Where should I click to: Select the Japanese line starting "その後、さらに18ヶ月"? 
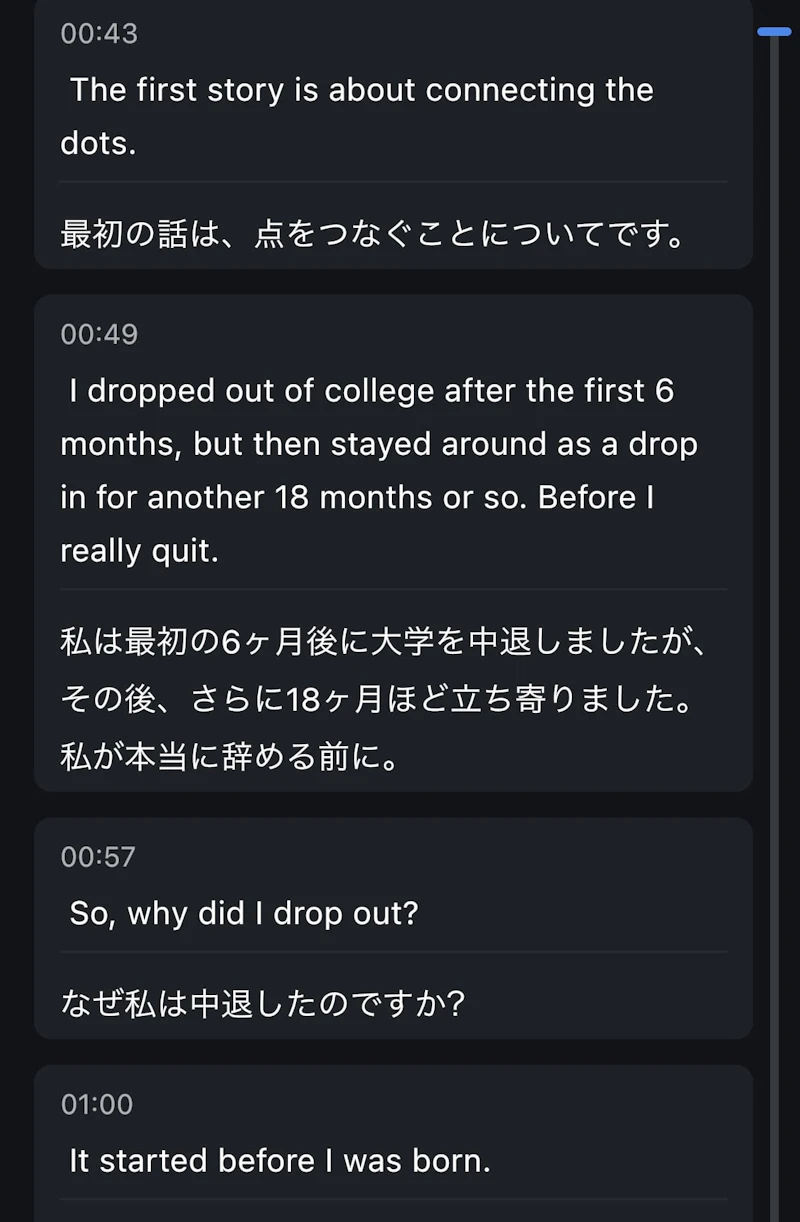pos(377,700)
